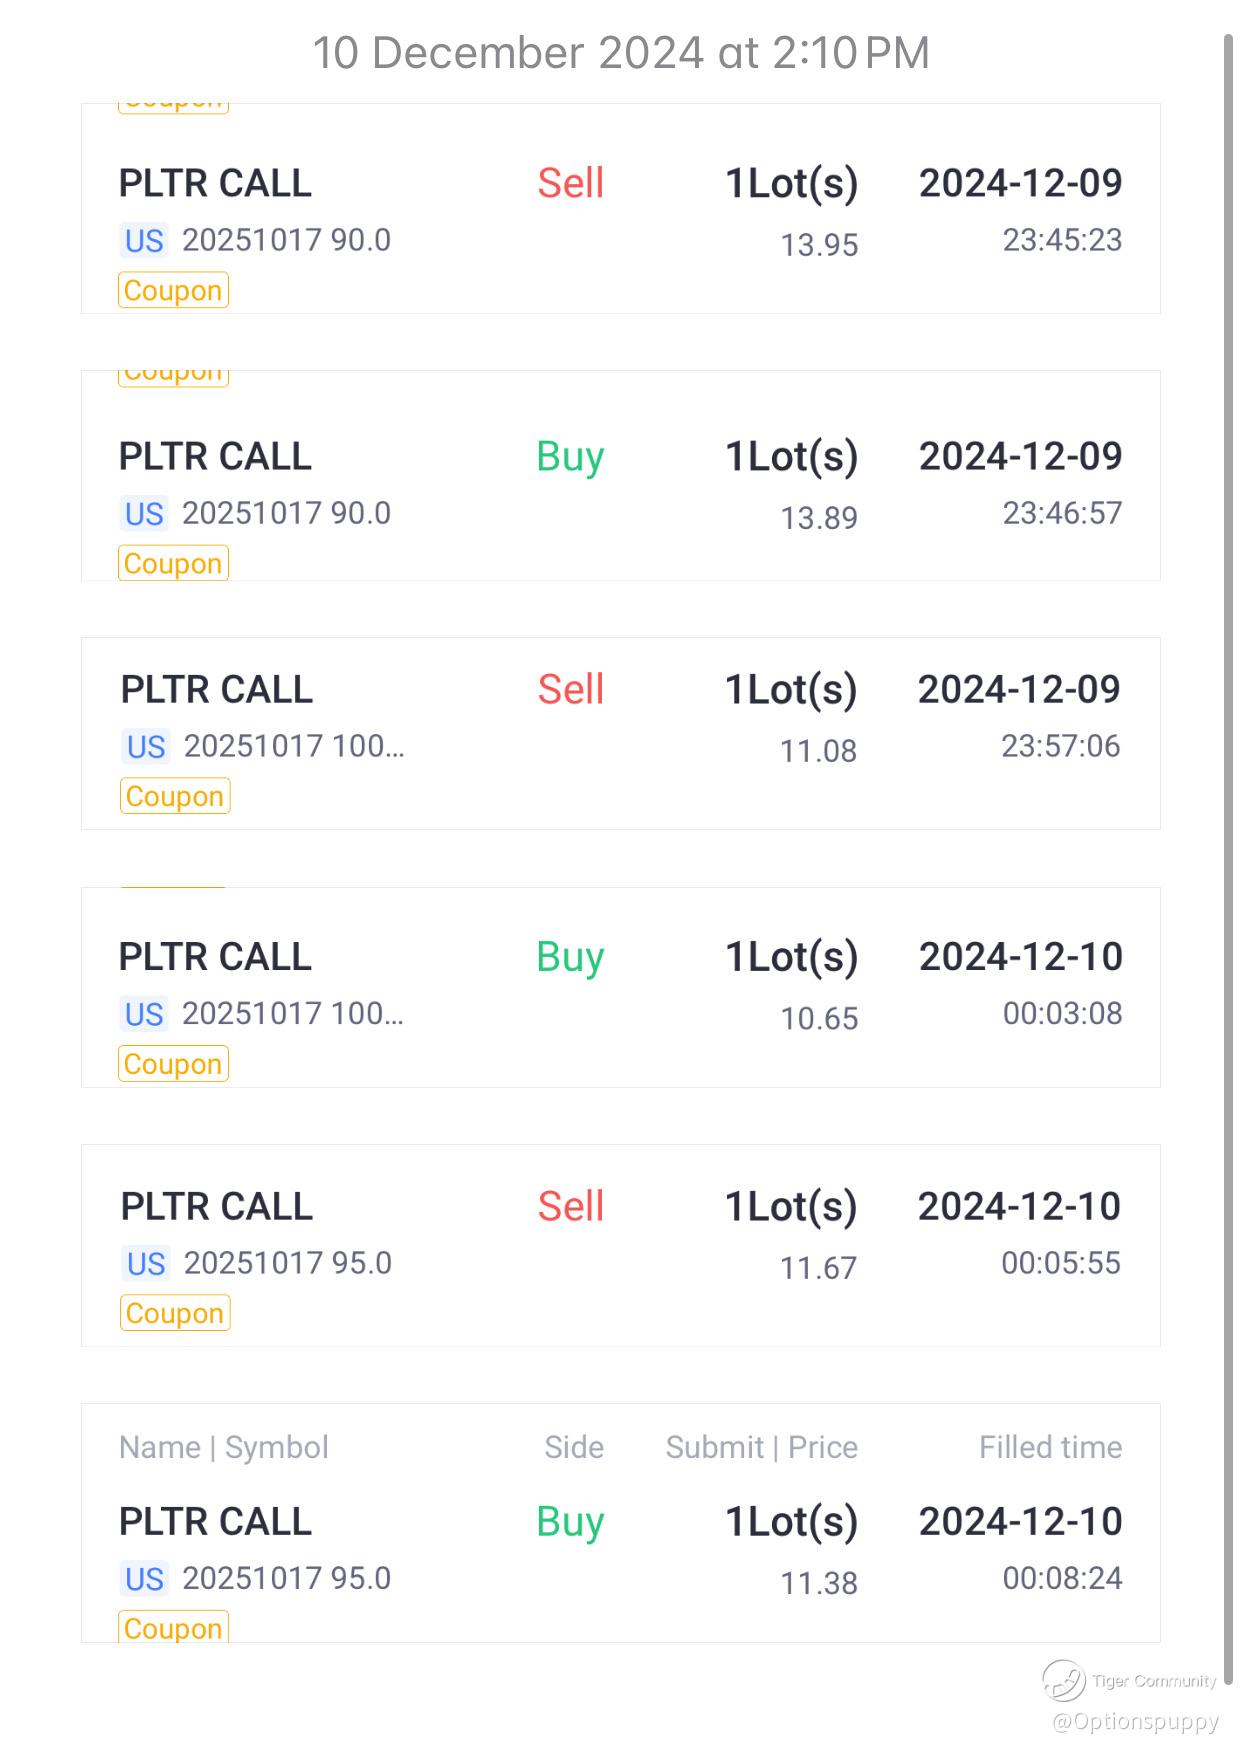The height and width of the screenshot is (1749, 1242).
Task: Click the US badge on the 13.95 sell order
Action: tap(144, 241)
